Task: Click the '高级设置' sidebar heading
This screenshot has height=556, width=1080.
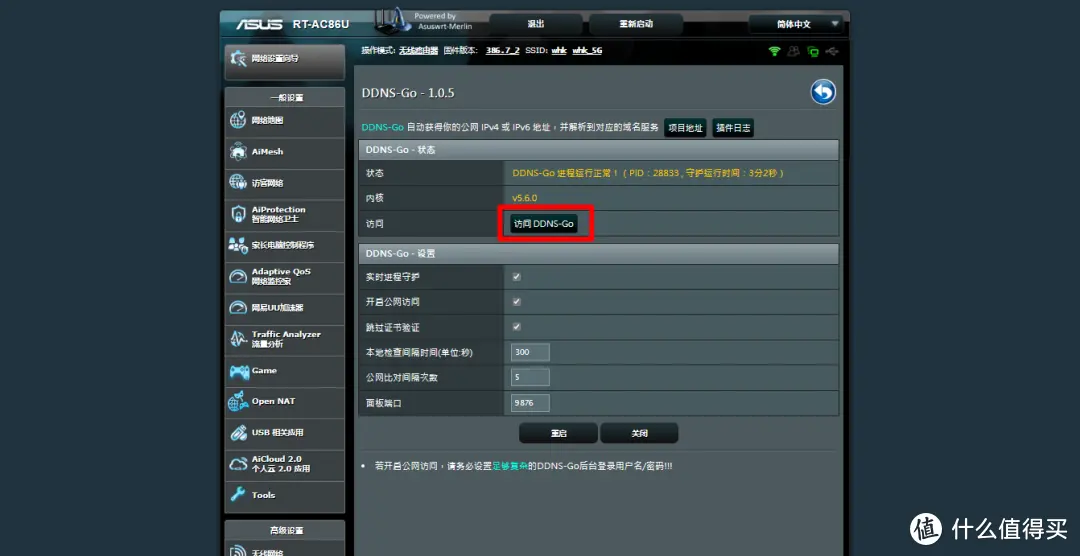Action: [x=286, y=531]
